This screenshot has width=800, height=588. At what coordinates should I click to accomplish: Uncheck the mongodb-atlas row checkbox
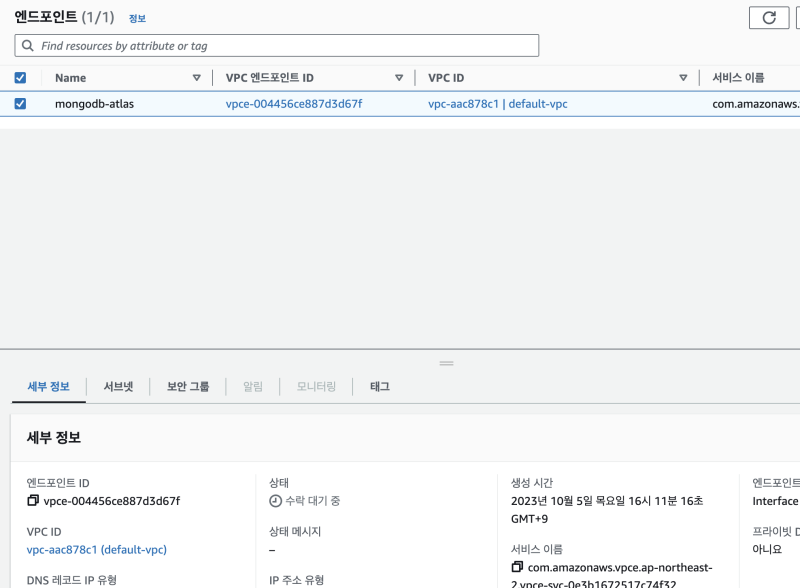coord(20,104)
